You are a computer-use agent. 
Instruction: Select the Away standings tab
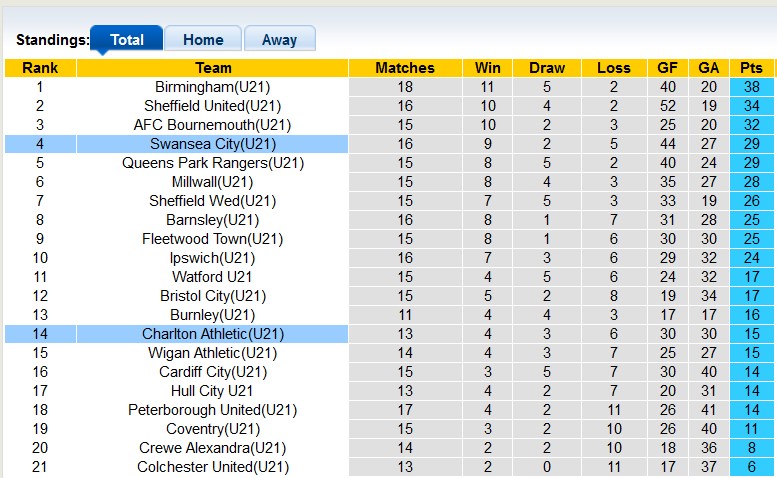point(279,40)
